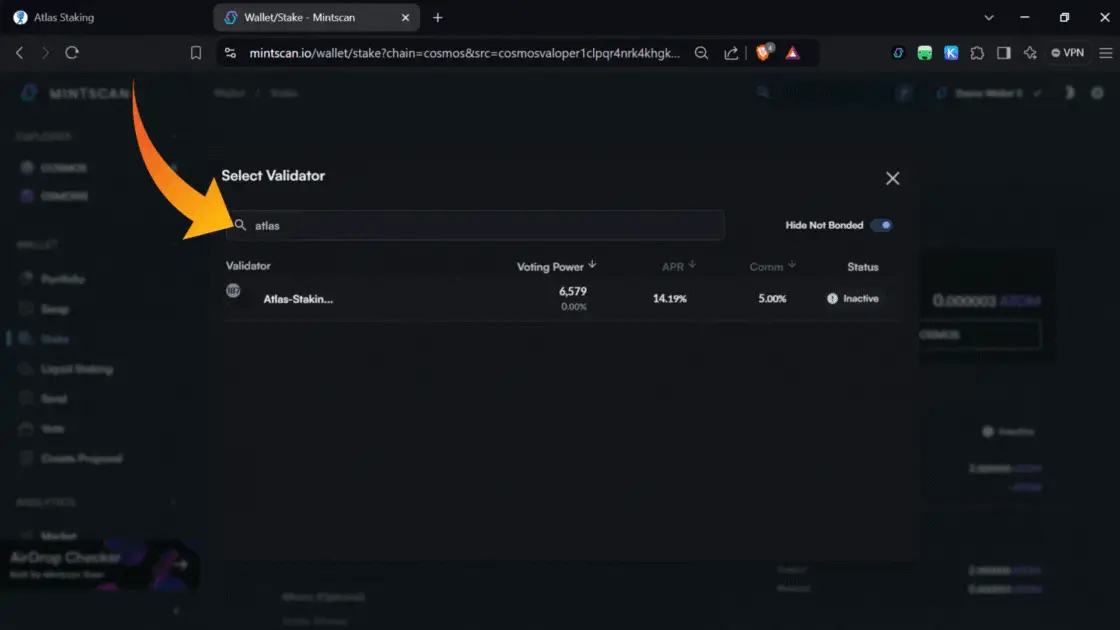Switch to the Wallet/Stake - Mintscan tab
The image size is (1120, 630).
pos(300,18)
